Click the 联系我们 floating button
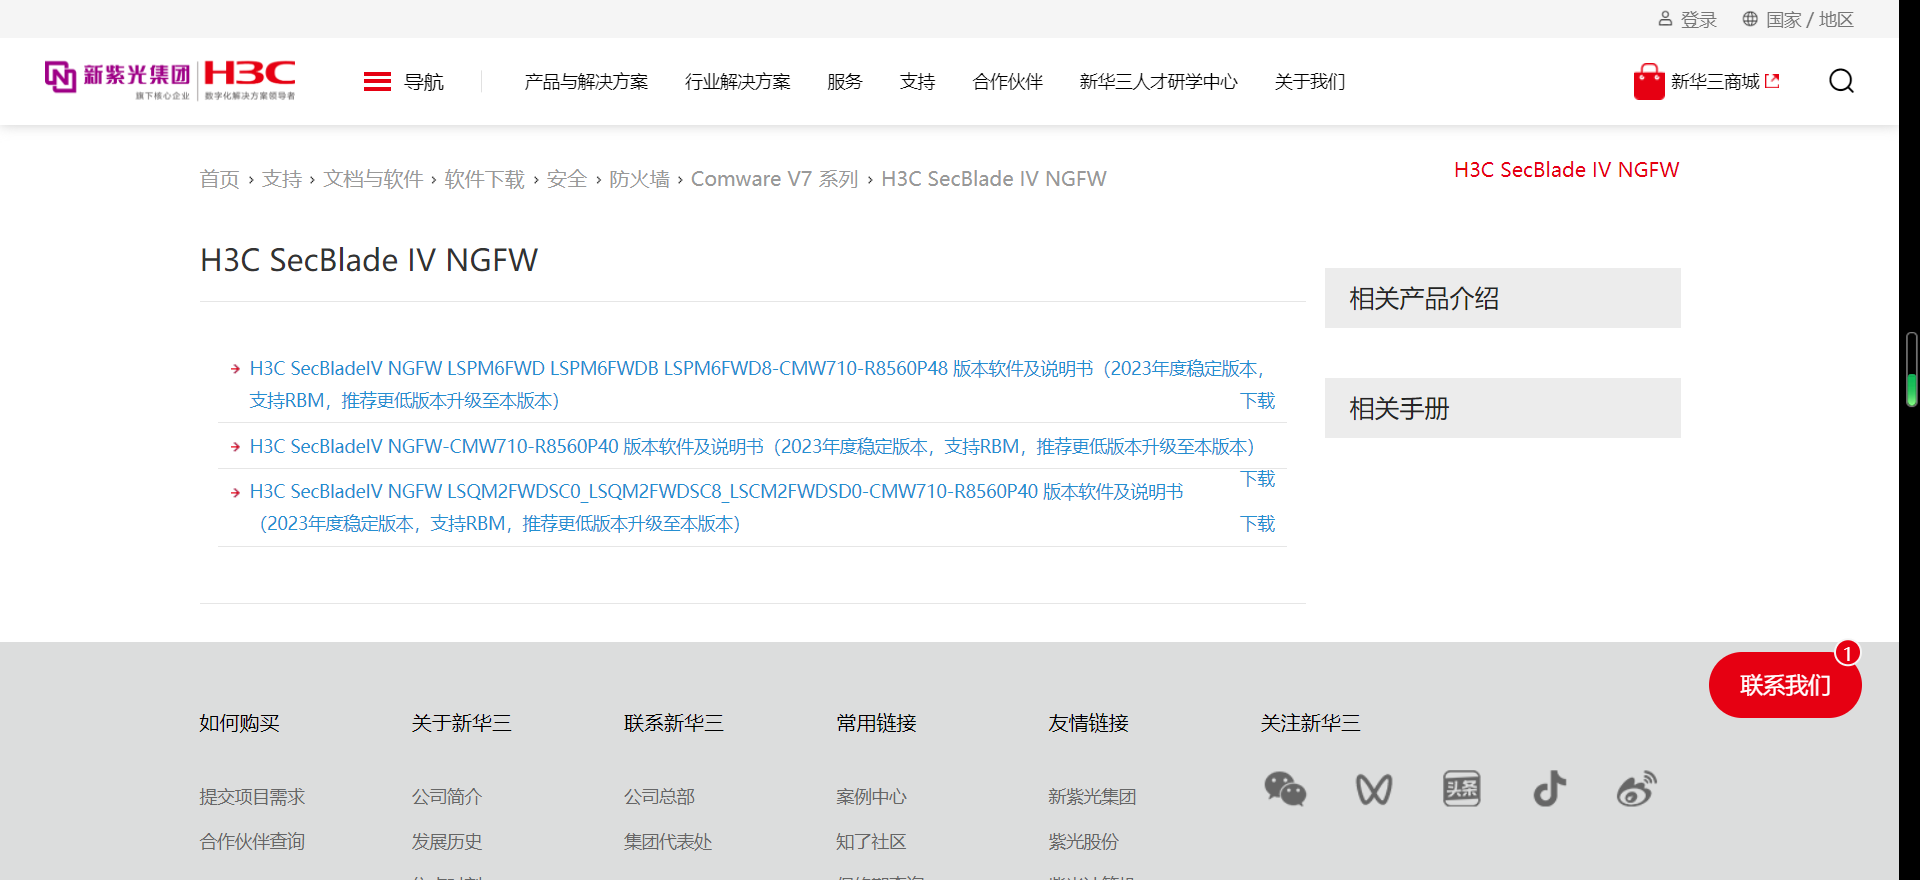 1785,685
